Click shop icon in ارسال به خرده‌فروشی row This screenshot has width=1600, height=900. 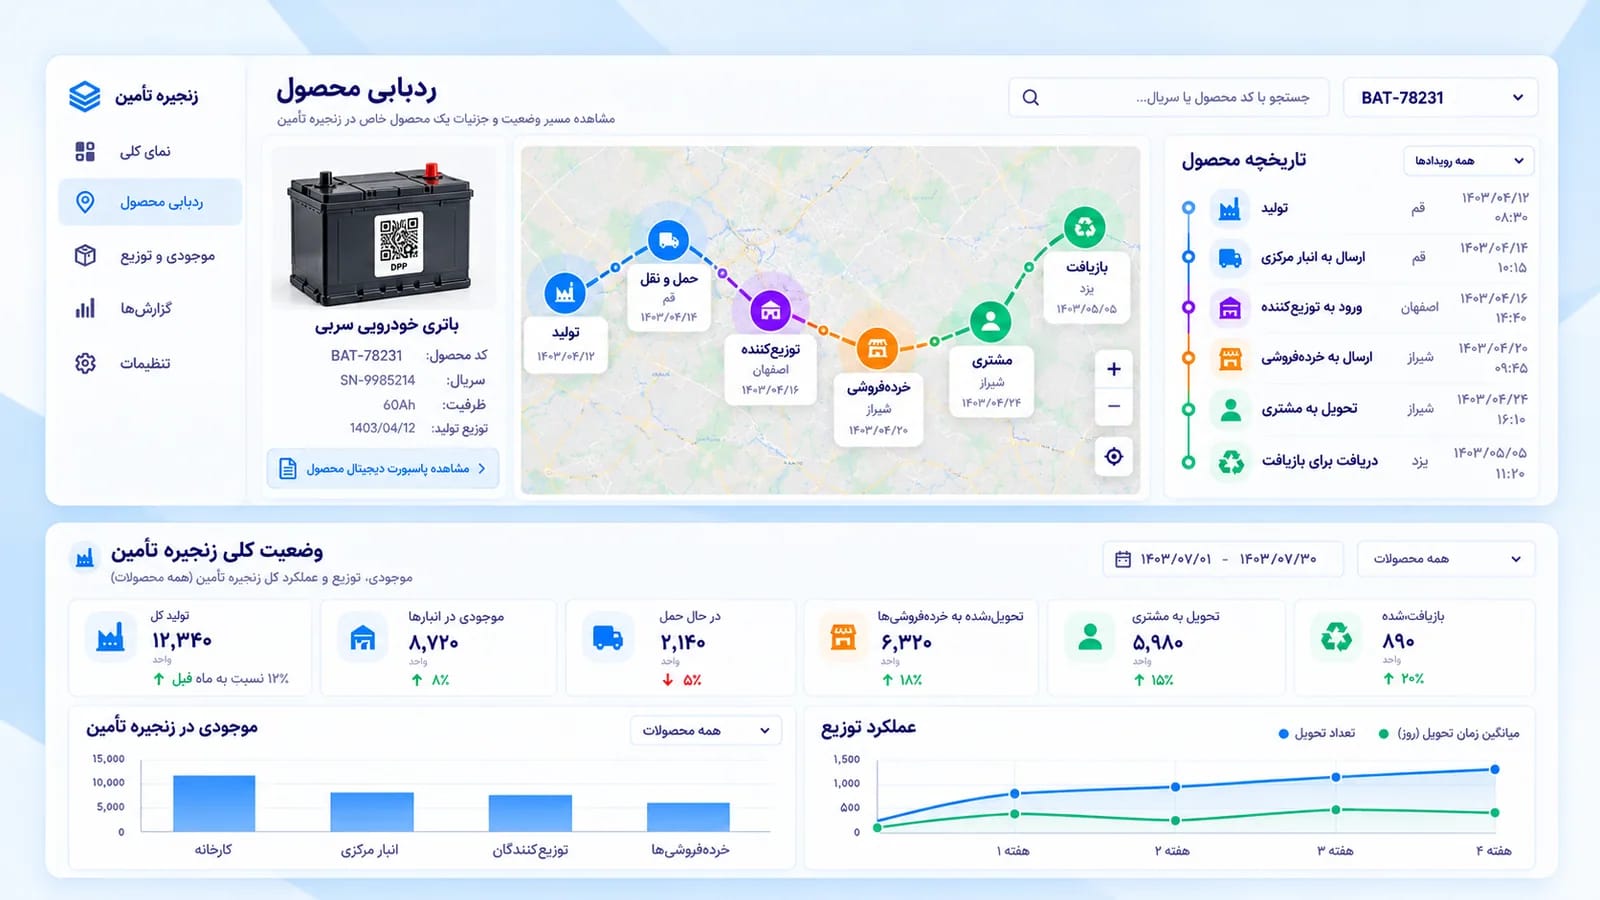(x=1230, y=358)
